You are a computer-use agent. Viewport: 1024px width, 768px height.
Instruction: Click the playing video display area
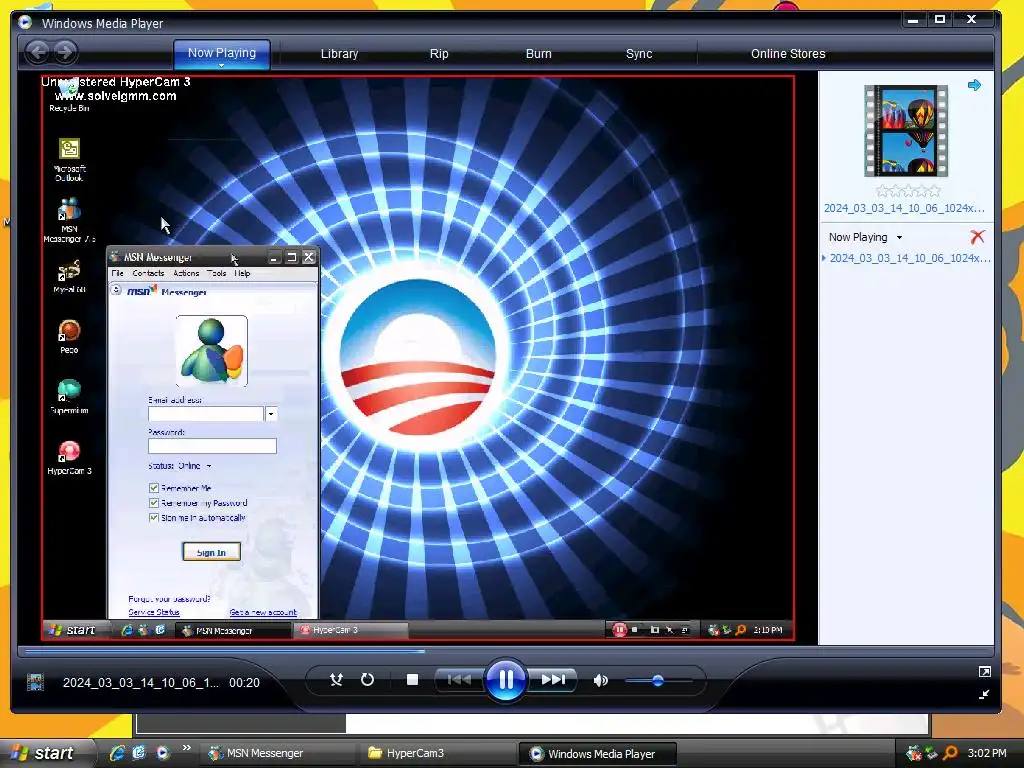point(418,358)
